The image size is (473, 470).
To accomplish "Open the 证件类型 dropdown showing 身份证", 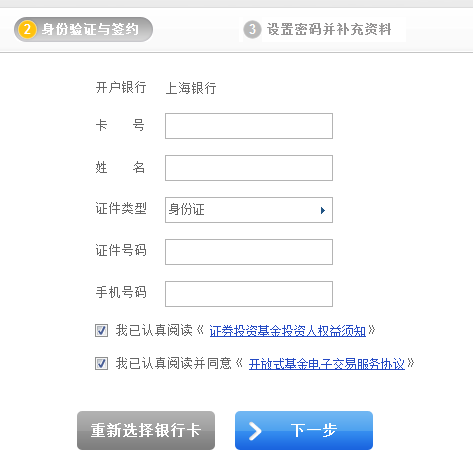I will click(249, 210).
